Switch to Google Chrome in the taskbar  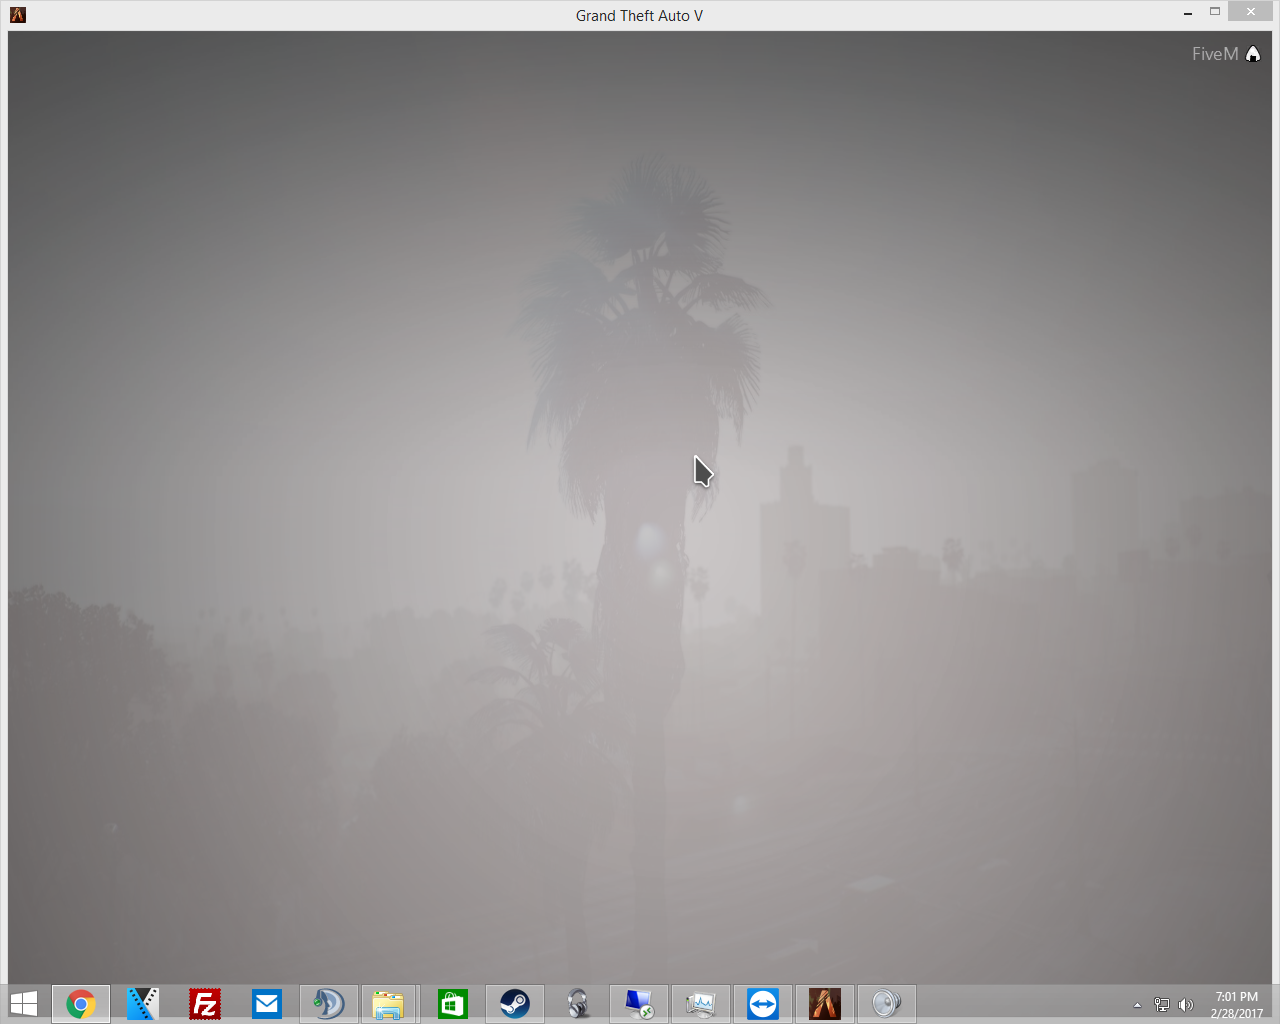click(x=81, y=1003)
